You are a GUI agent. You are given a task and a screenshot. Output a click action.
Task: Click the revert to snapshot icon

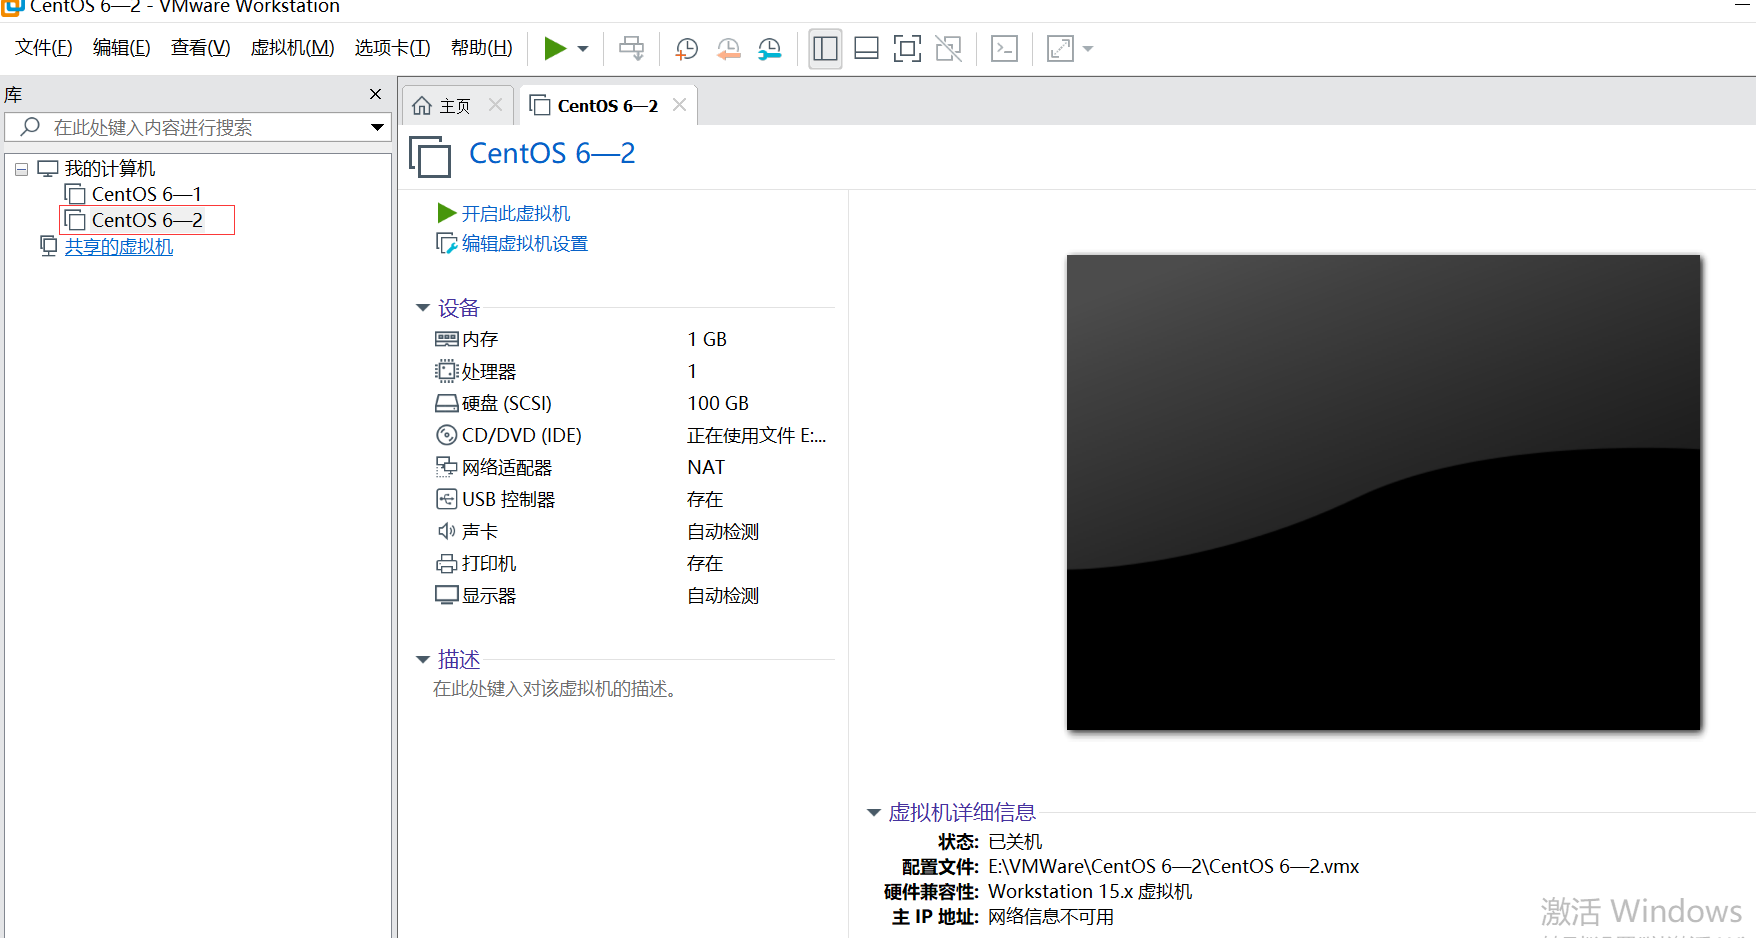tap(728, 49)
